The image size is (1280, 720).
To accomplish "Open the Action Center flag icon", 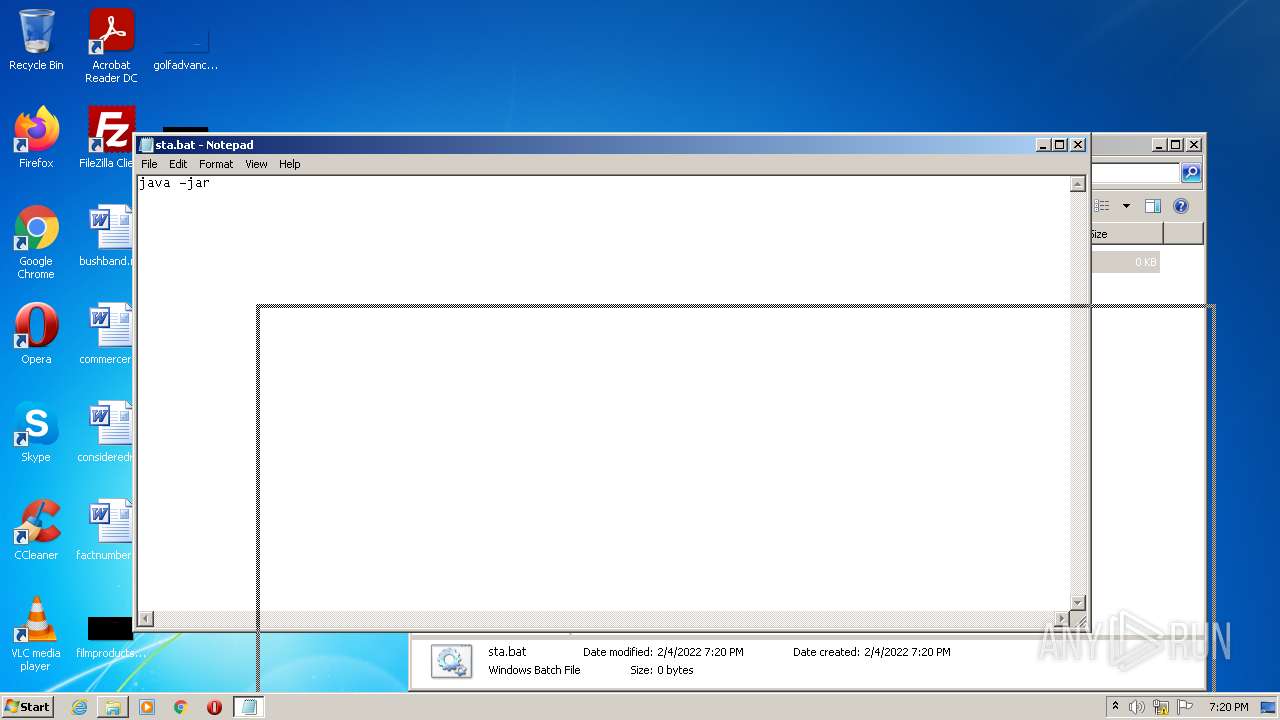I will 1185,707.
